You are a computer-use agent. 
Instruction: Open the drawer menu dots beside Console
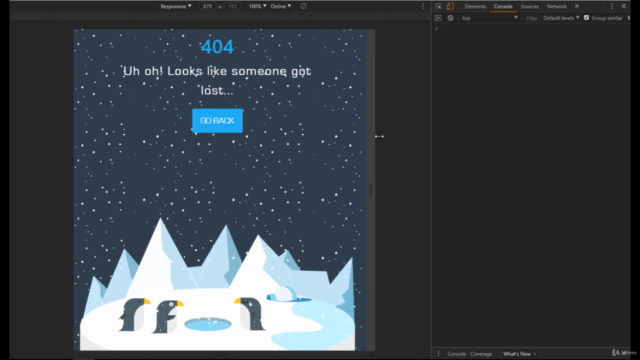(438, 354)
